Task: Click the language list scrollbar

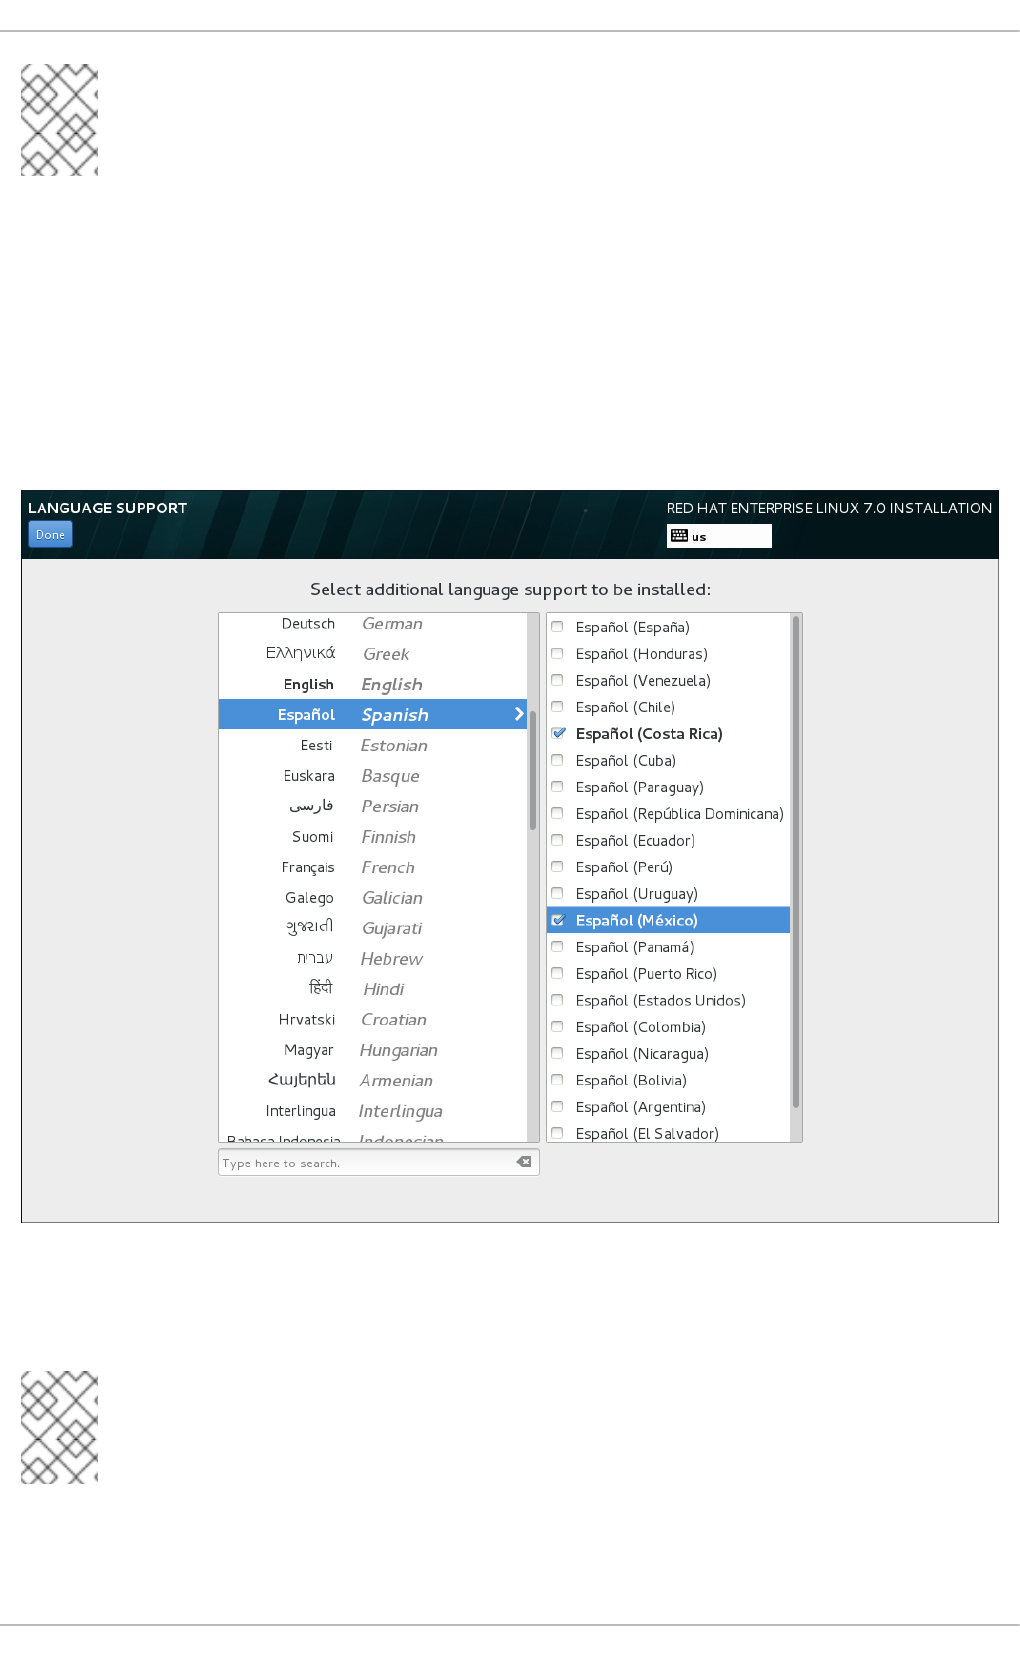Action: pyautogui.click(x=533, y=770)
